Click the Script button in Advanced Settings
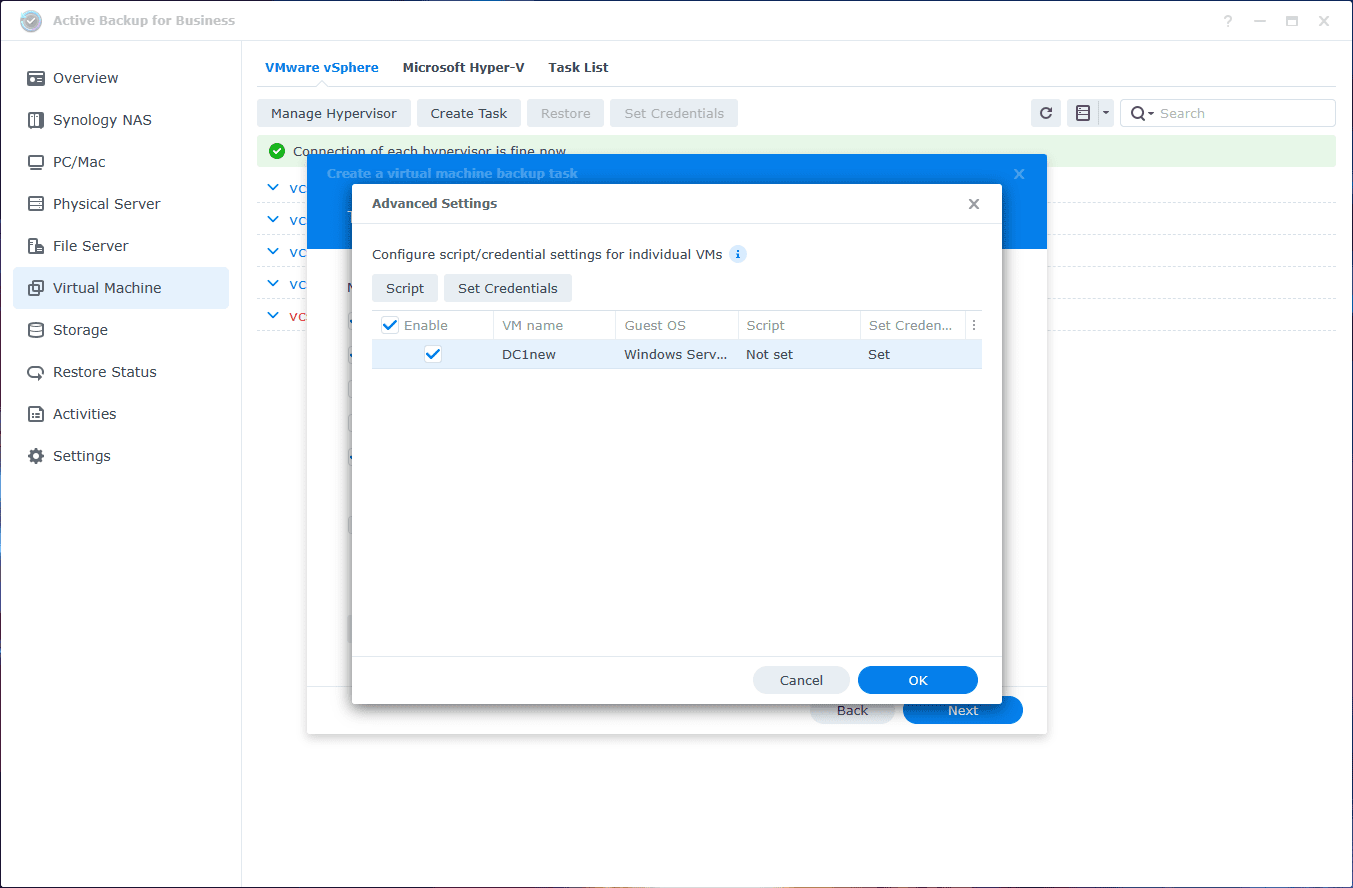Screen dimensions: 1353x888 tap(405, 288)
